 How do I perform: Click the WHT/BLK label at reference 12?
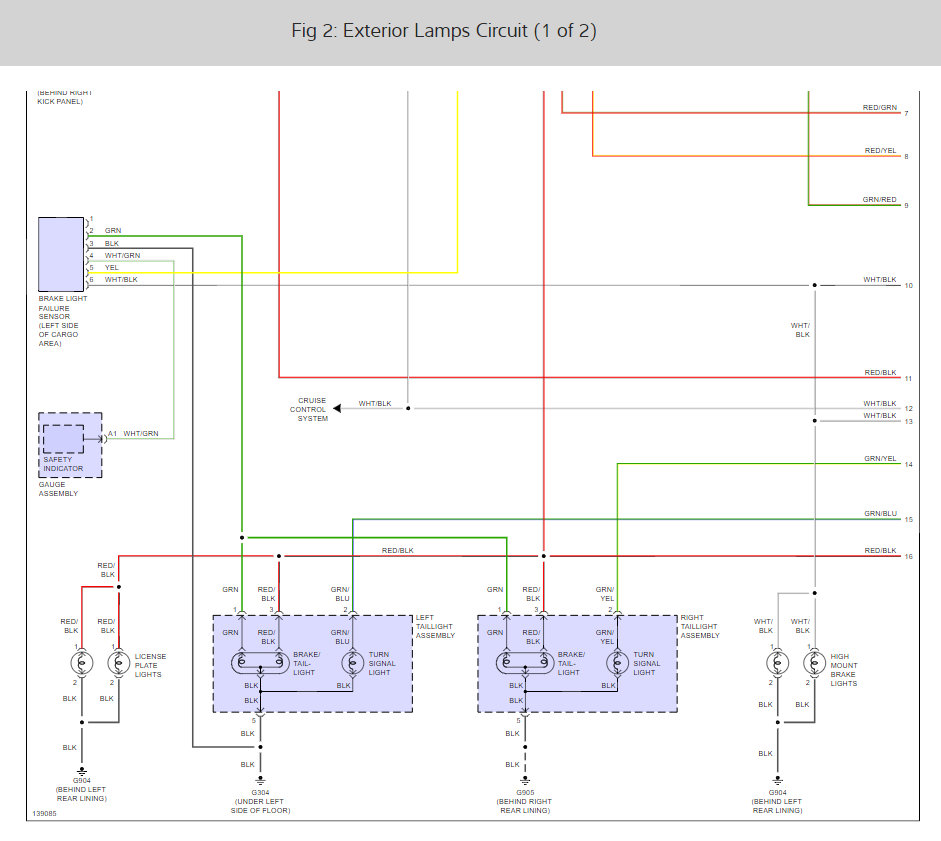[x=880, y=403]
